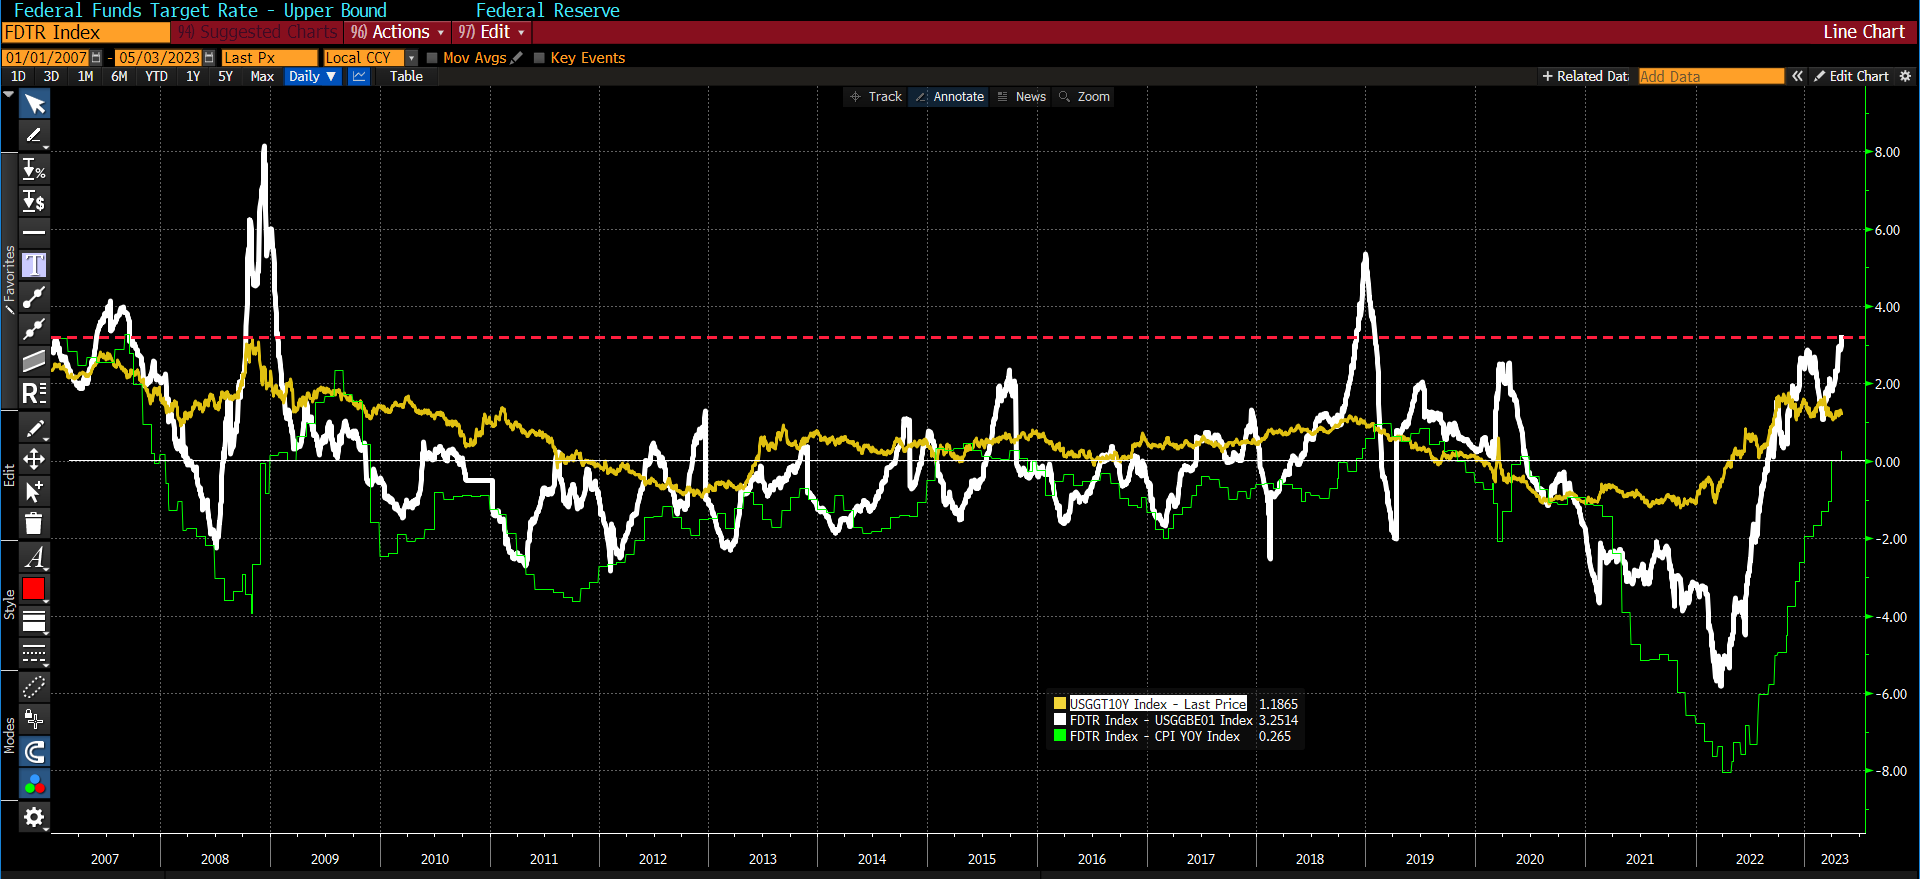Select the regression R tool
Viewport: 1920px width, 879px height.
(x=34, y=392)
